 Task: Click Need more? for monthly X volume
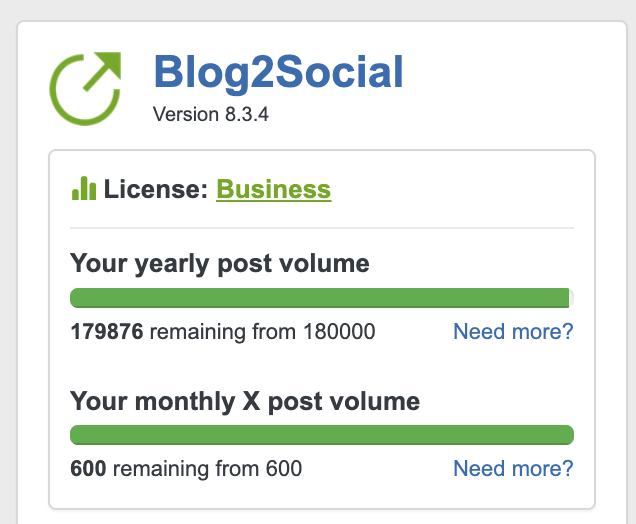coord(513,468)
